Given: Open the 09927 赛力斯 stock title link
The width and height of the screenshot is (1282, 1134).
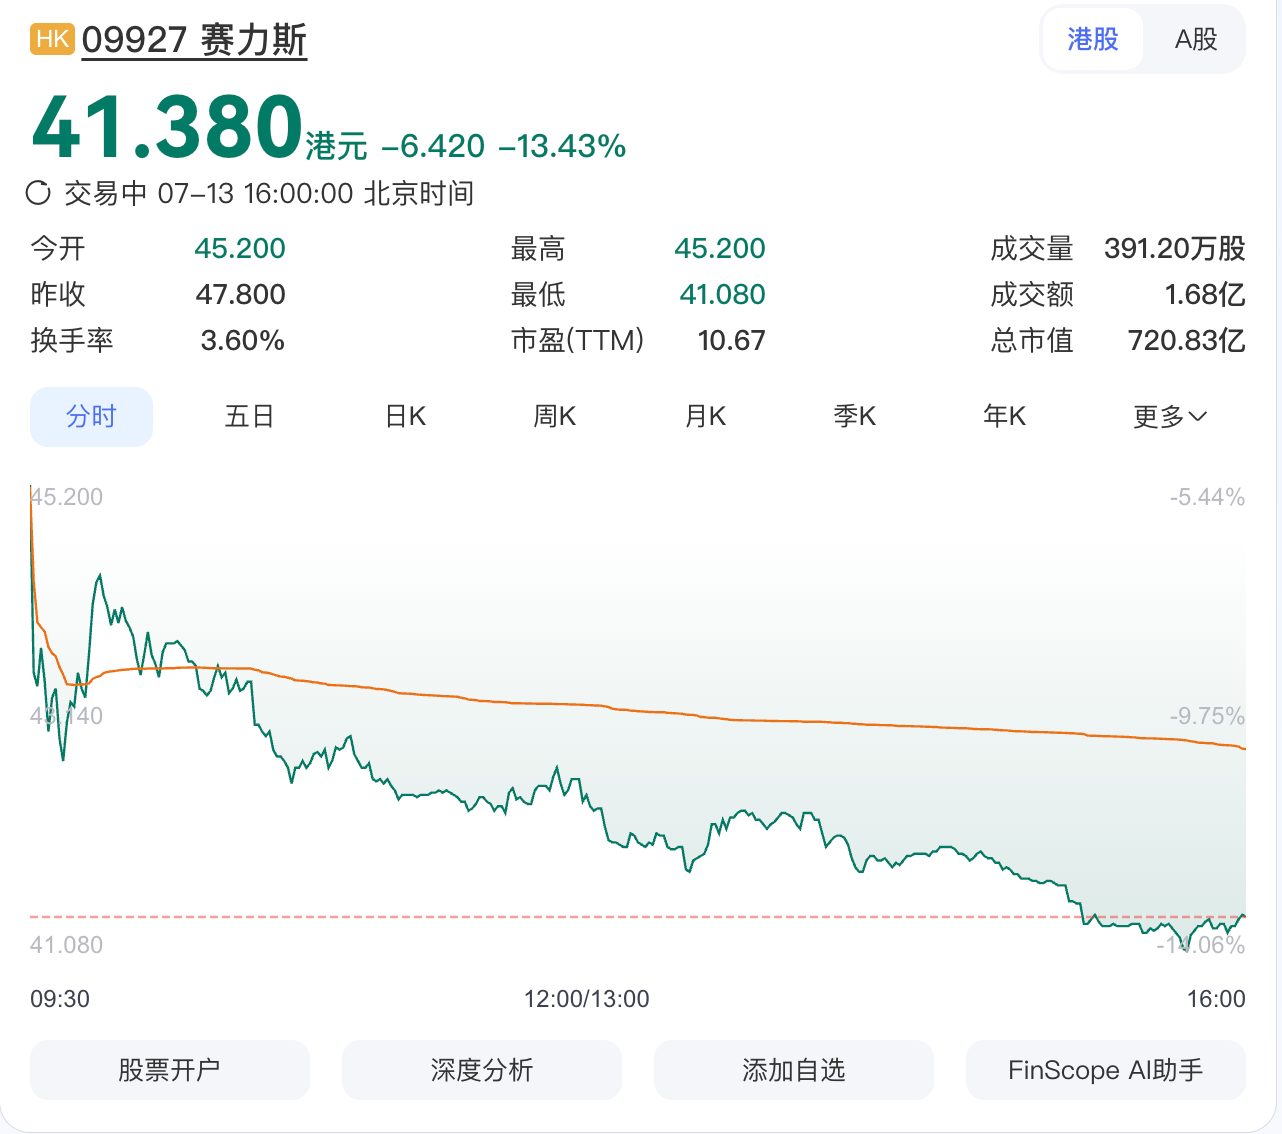Looking at the screenshot, I should (194, 40).
